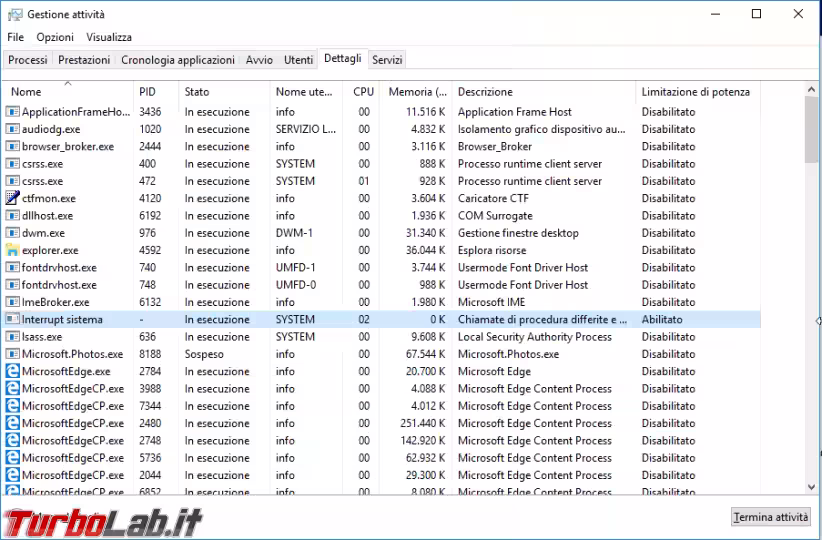The image size is (822, 540).
Task: Click the Interrupt sistema row icon
Action: click(x=13, y=319)
